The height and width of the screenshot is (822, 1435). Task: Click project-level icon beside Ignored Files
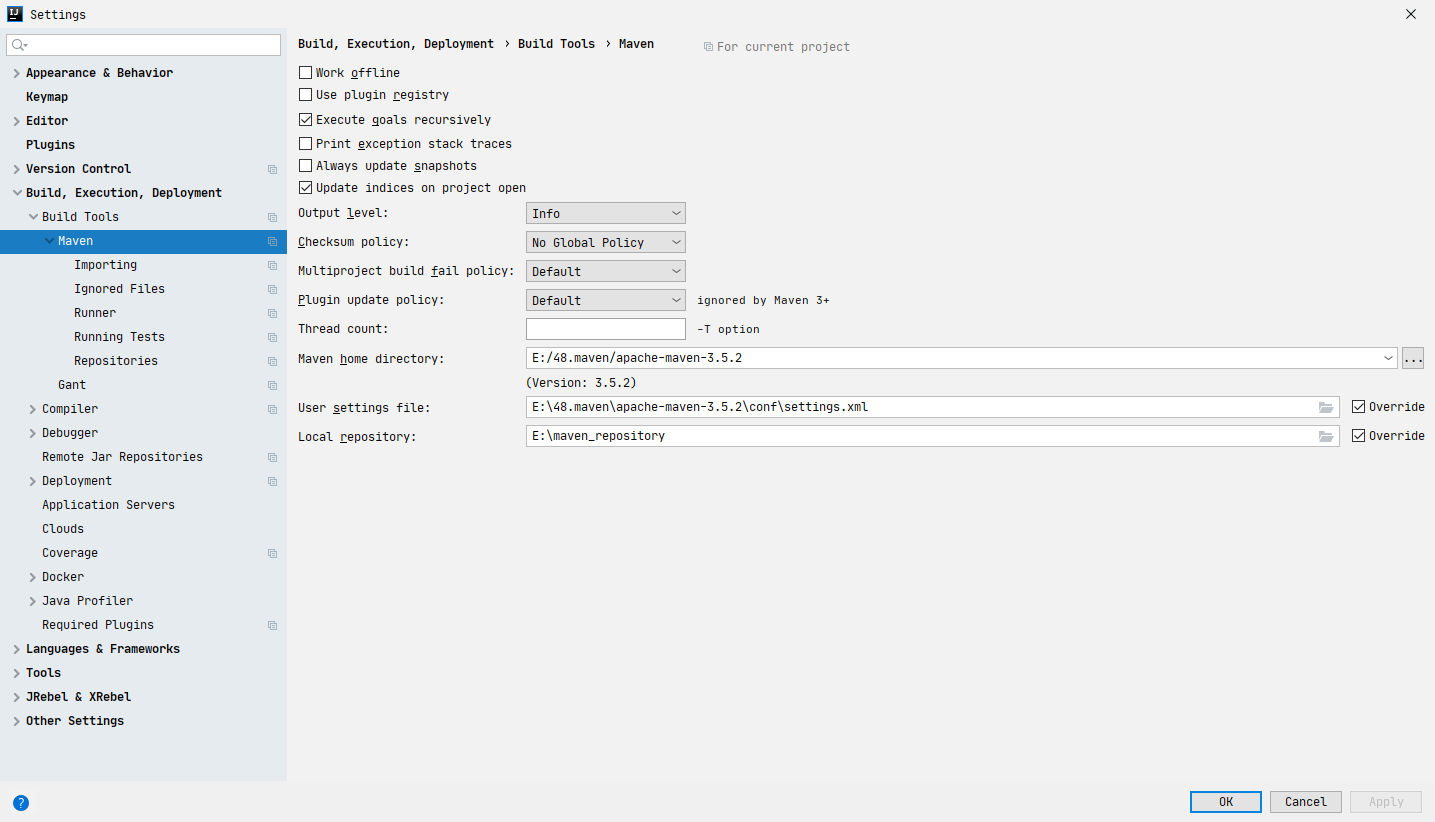point(272,289)
